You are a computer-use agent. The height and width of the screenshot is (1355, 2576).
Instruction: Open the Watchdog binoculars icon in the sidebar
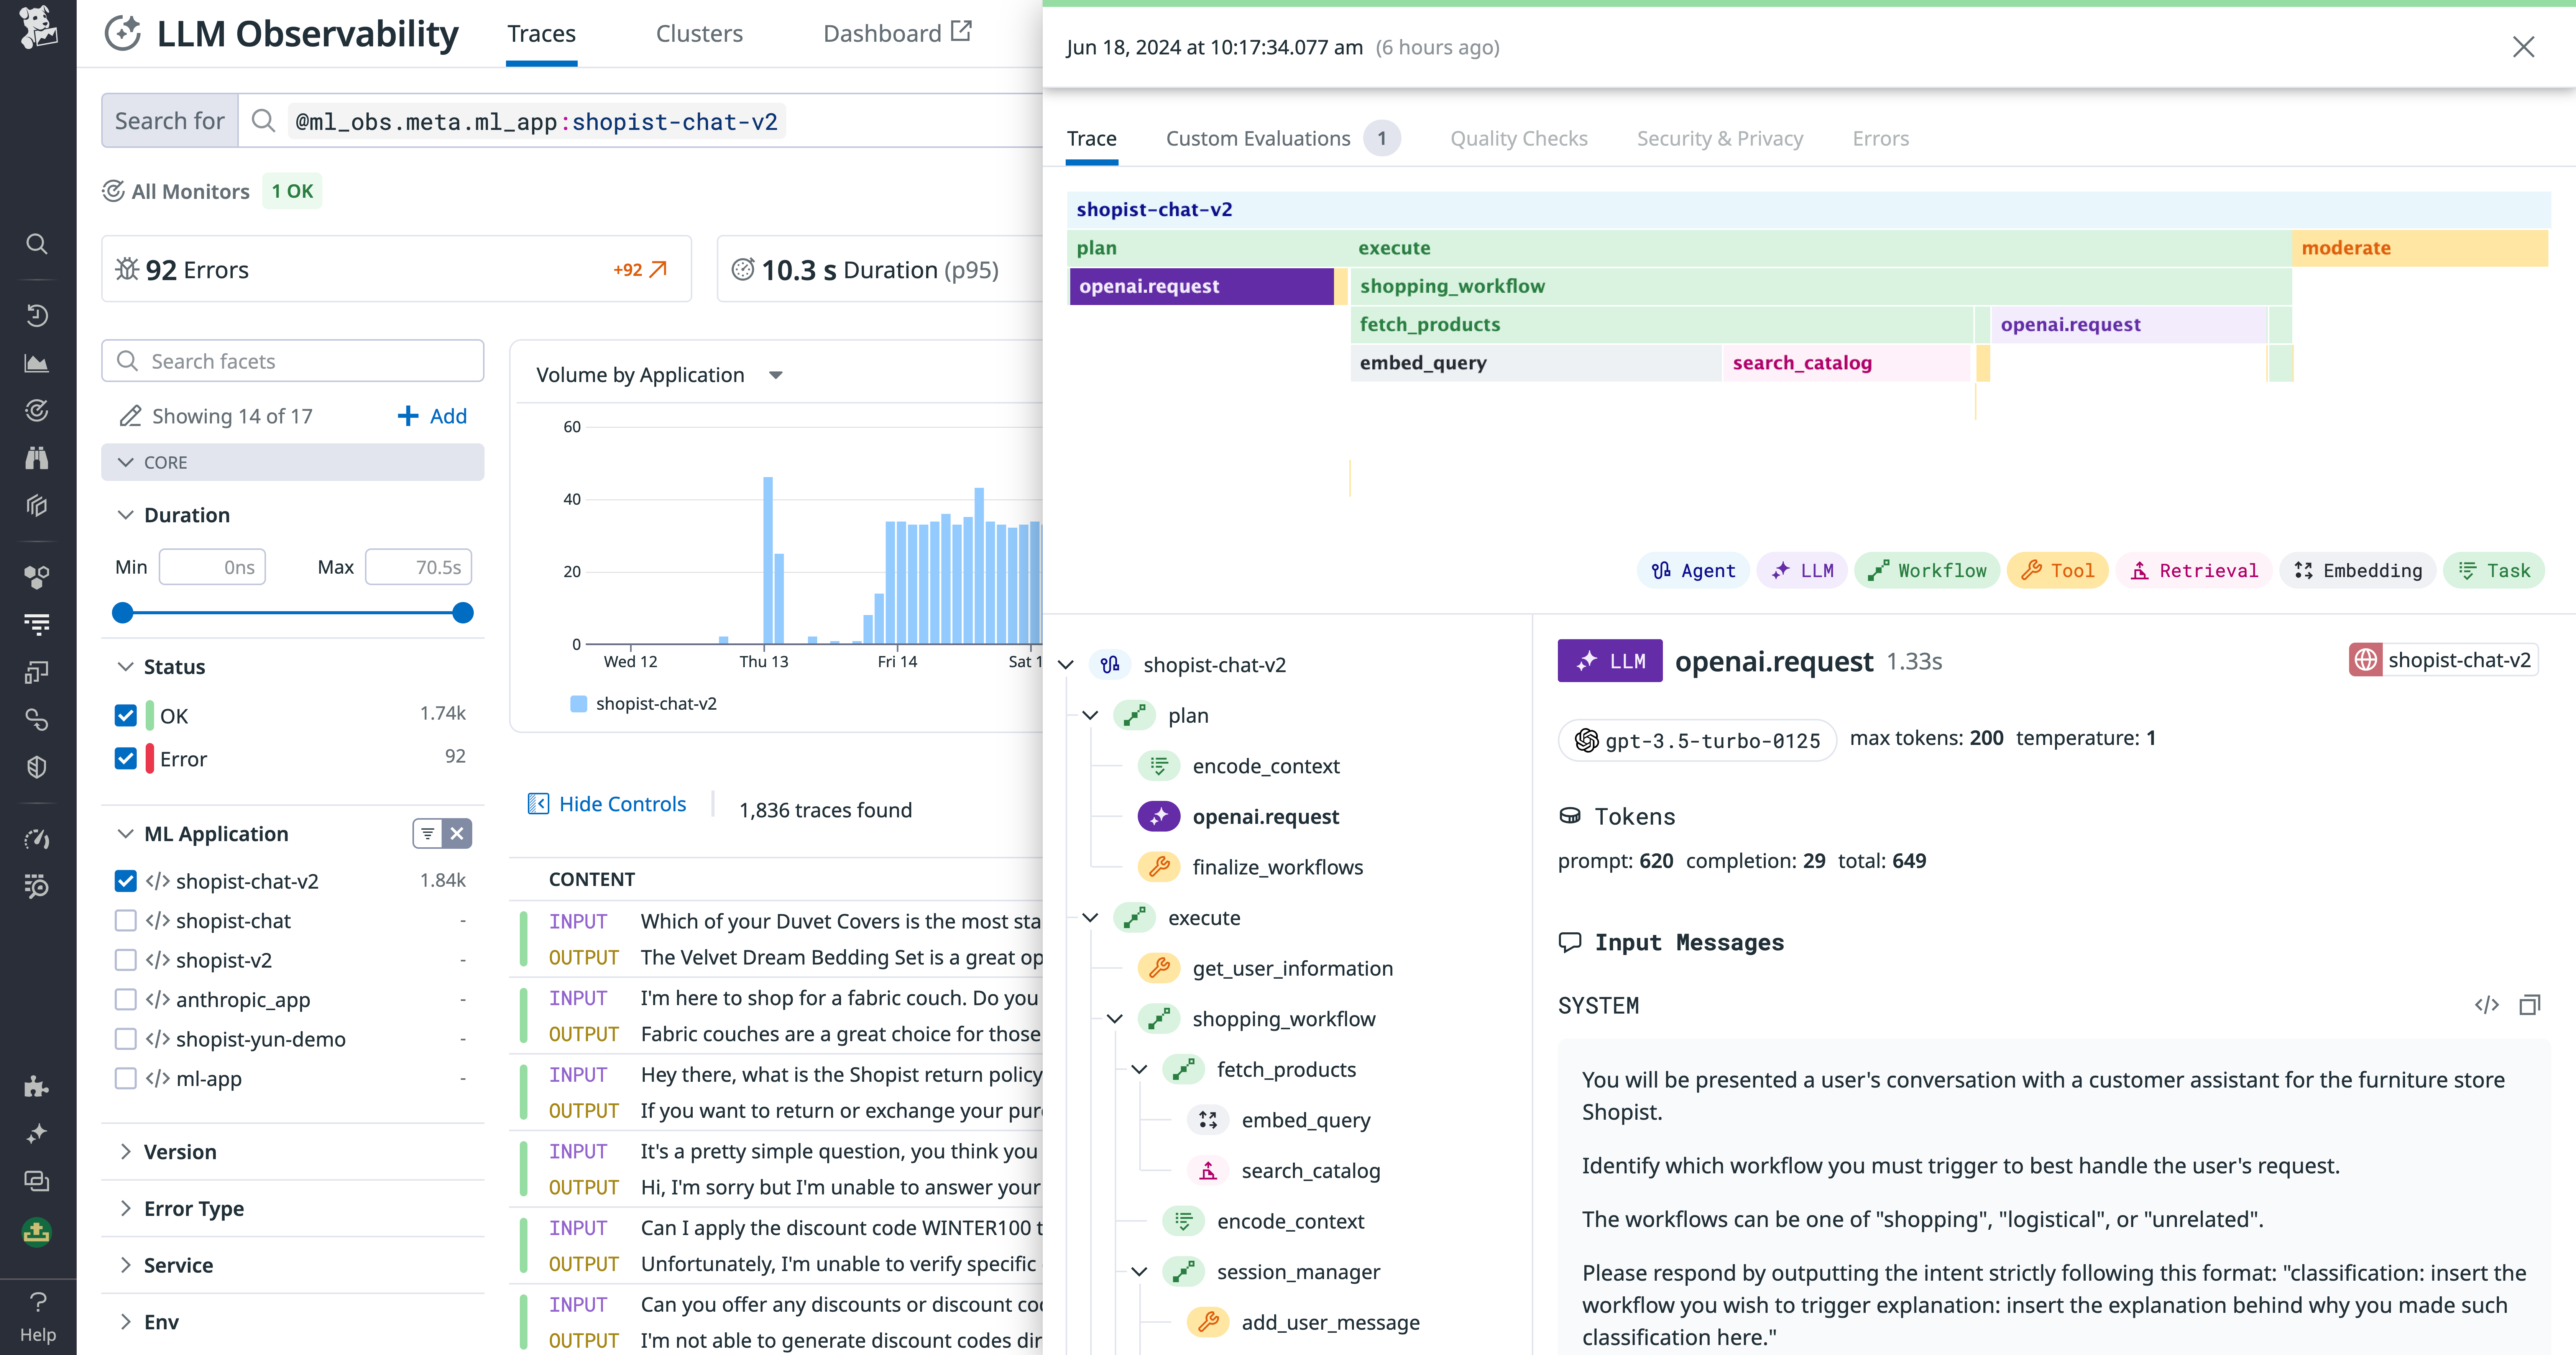tap(37, 457)
